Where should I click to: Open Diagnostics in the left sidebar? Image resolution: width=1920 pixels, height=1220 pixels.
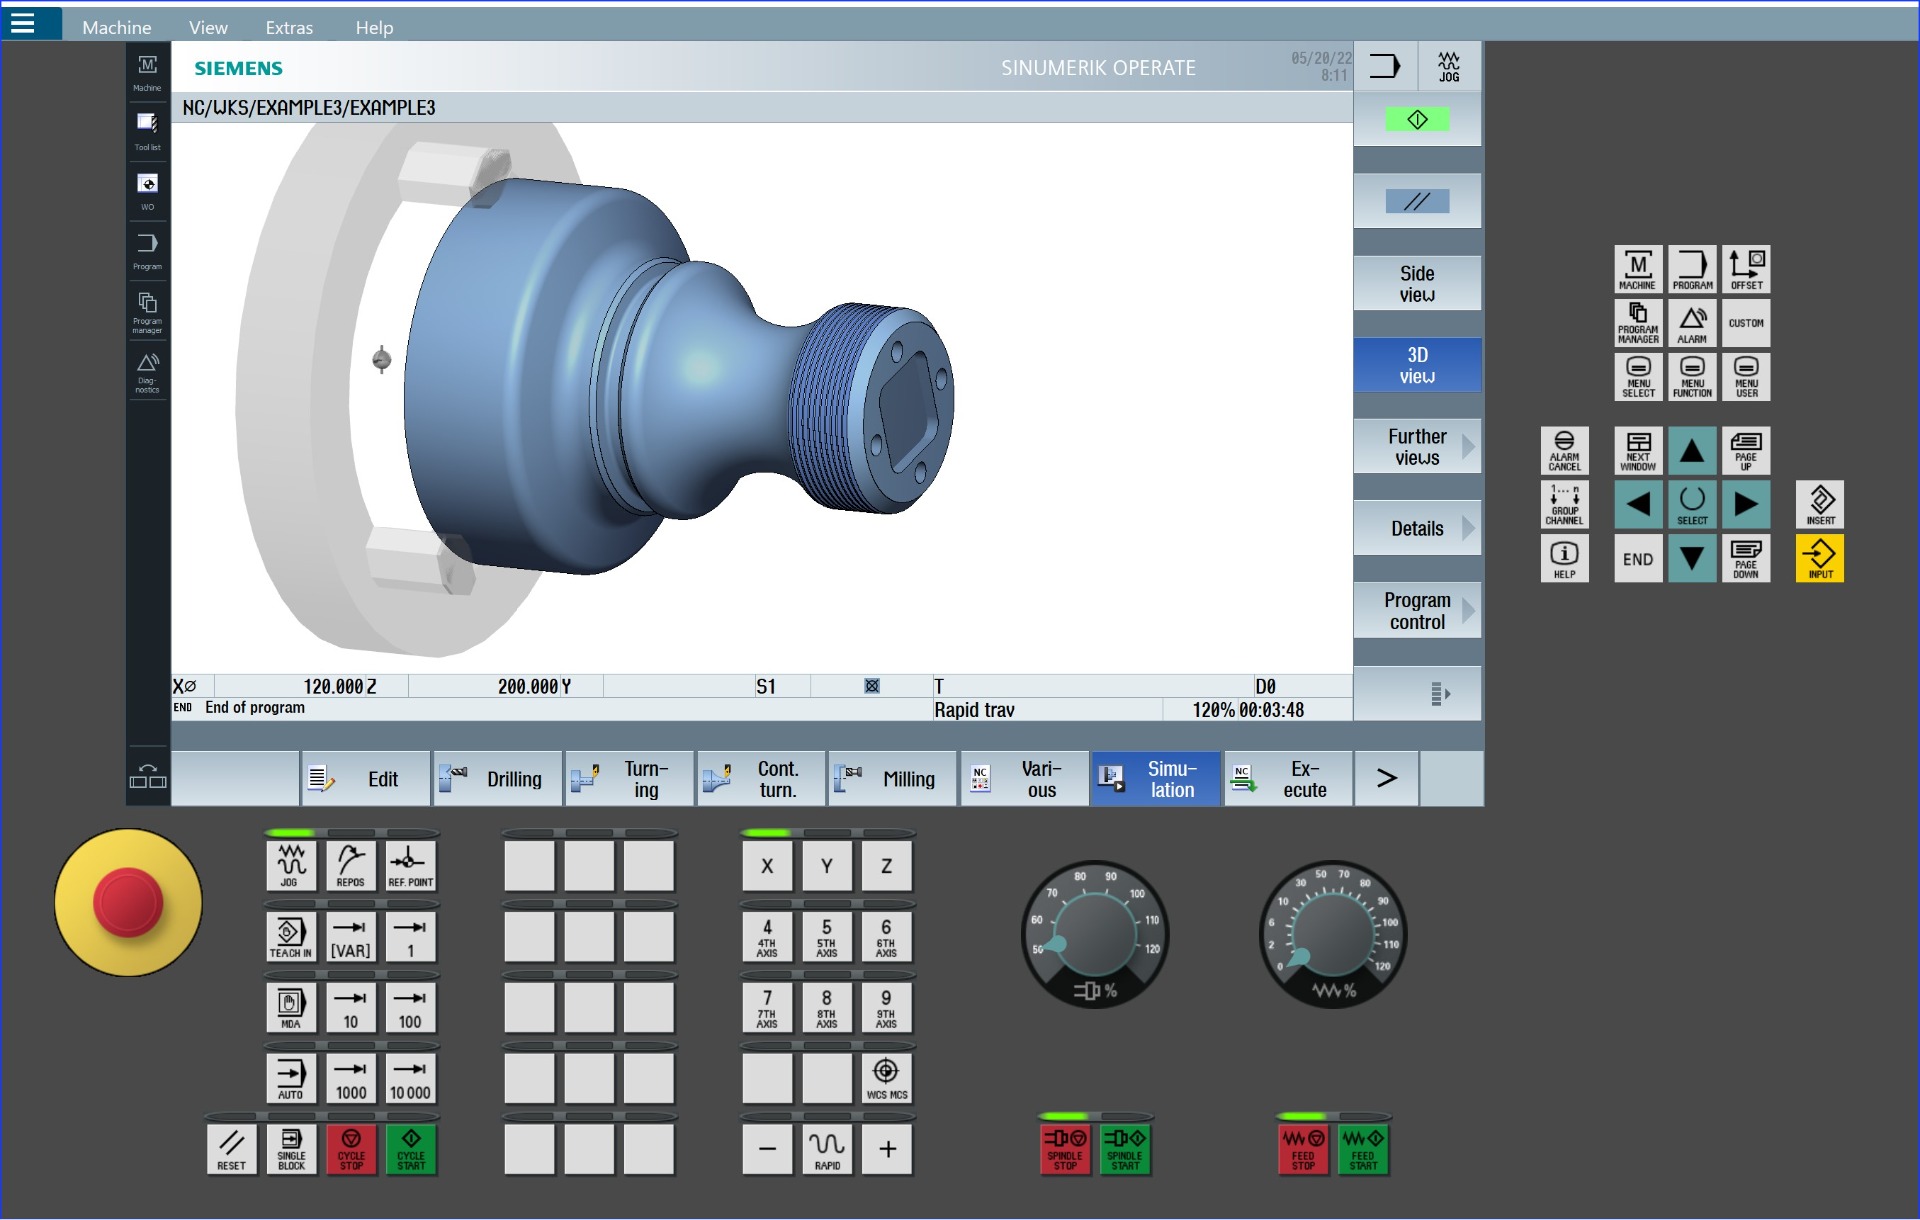coord(147,372)
